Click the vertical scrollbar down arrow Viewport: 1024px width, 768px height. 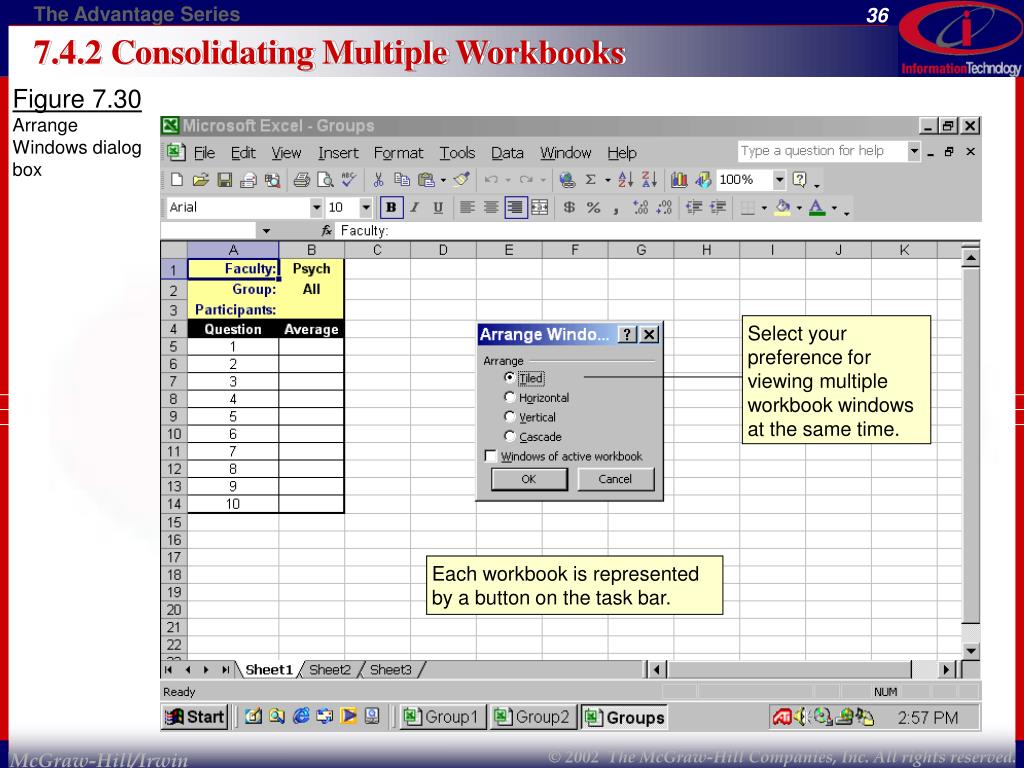tap(971, 650)
